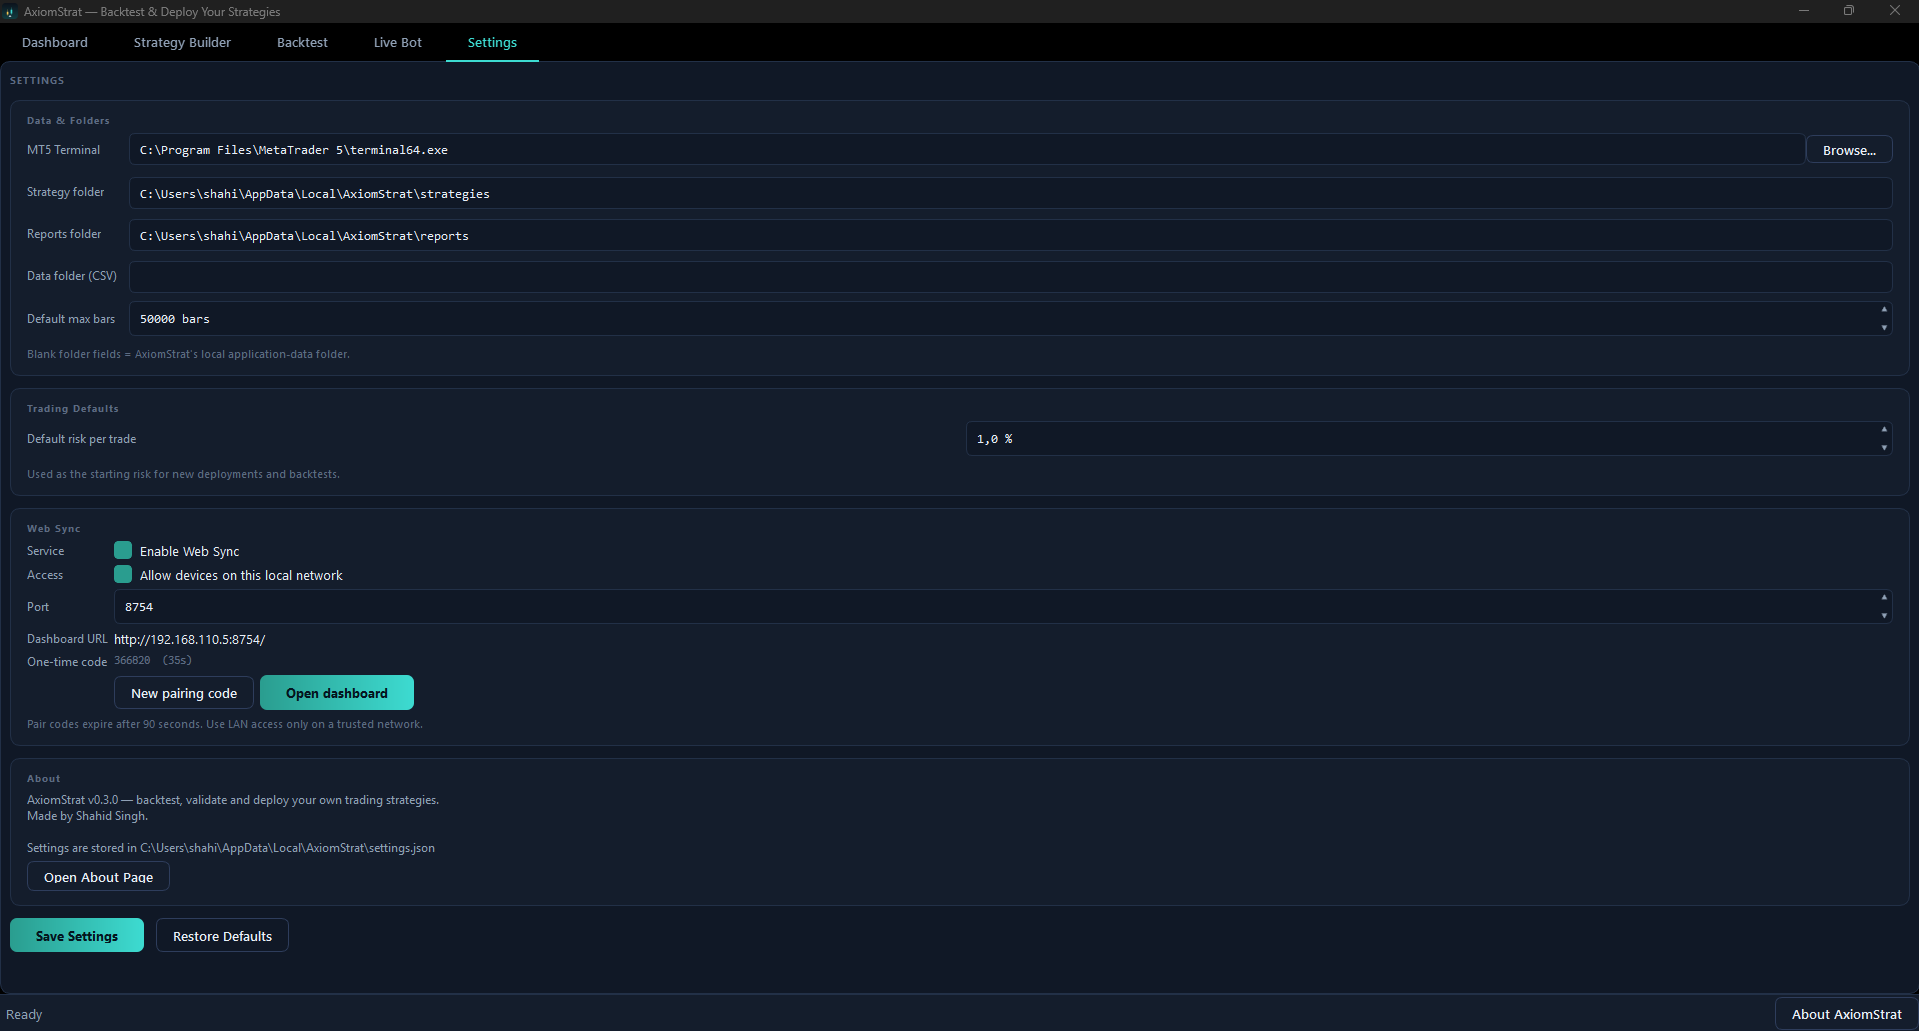The height and width of the screenshot is (1031, 1919).
Task: Decrease the Port value with down arrow
Action: click(1884, 616)
